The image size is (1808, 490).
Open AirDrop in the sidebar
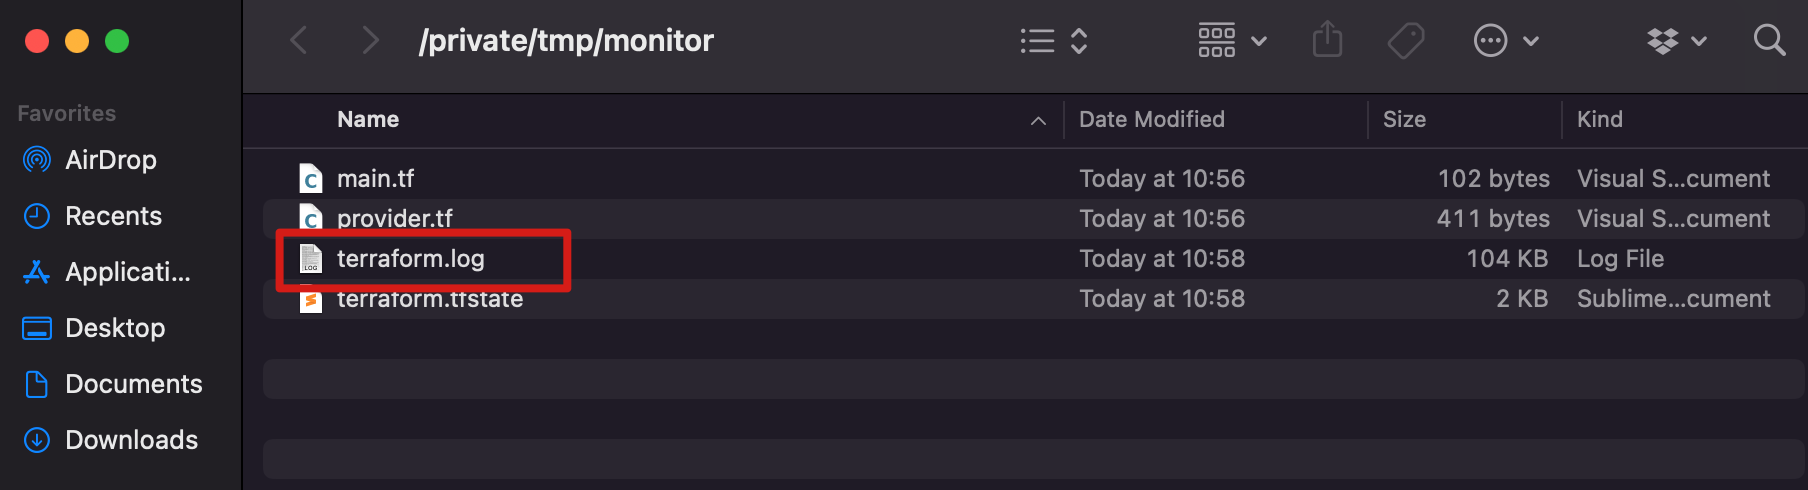tap(110, 160)
